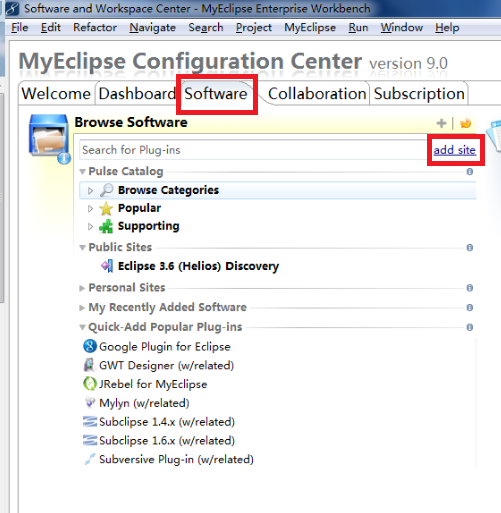Collapse the Public Sites section
The height and width of the screenshot is (513, 501).
click(x=82, y=248)
